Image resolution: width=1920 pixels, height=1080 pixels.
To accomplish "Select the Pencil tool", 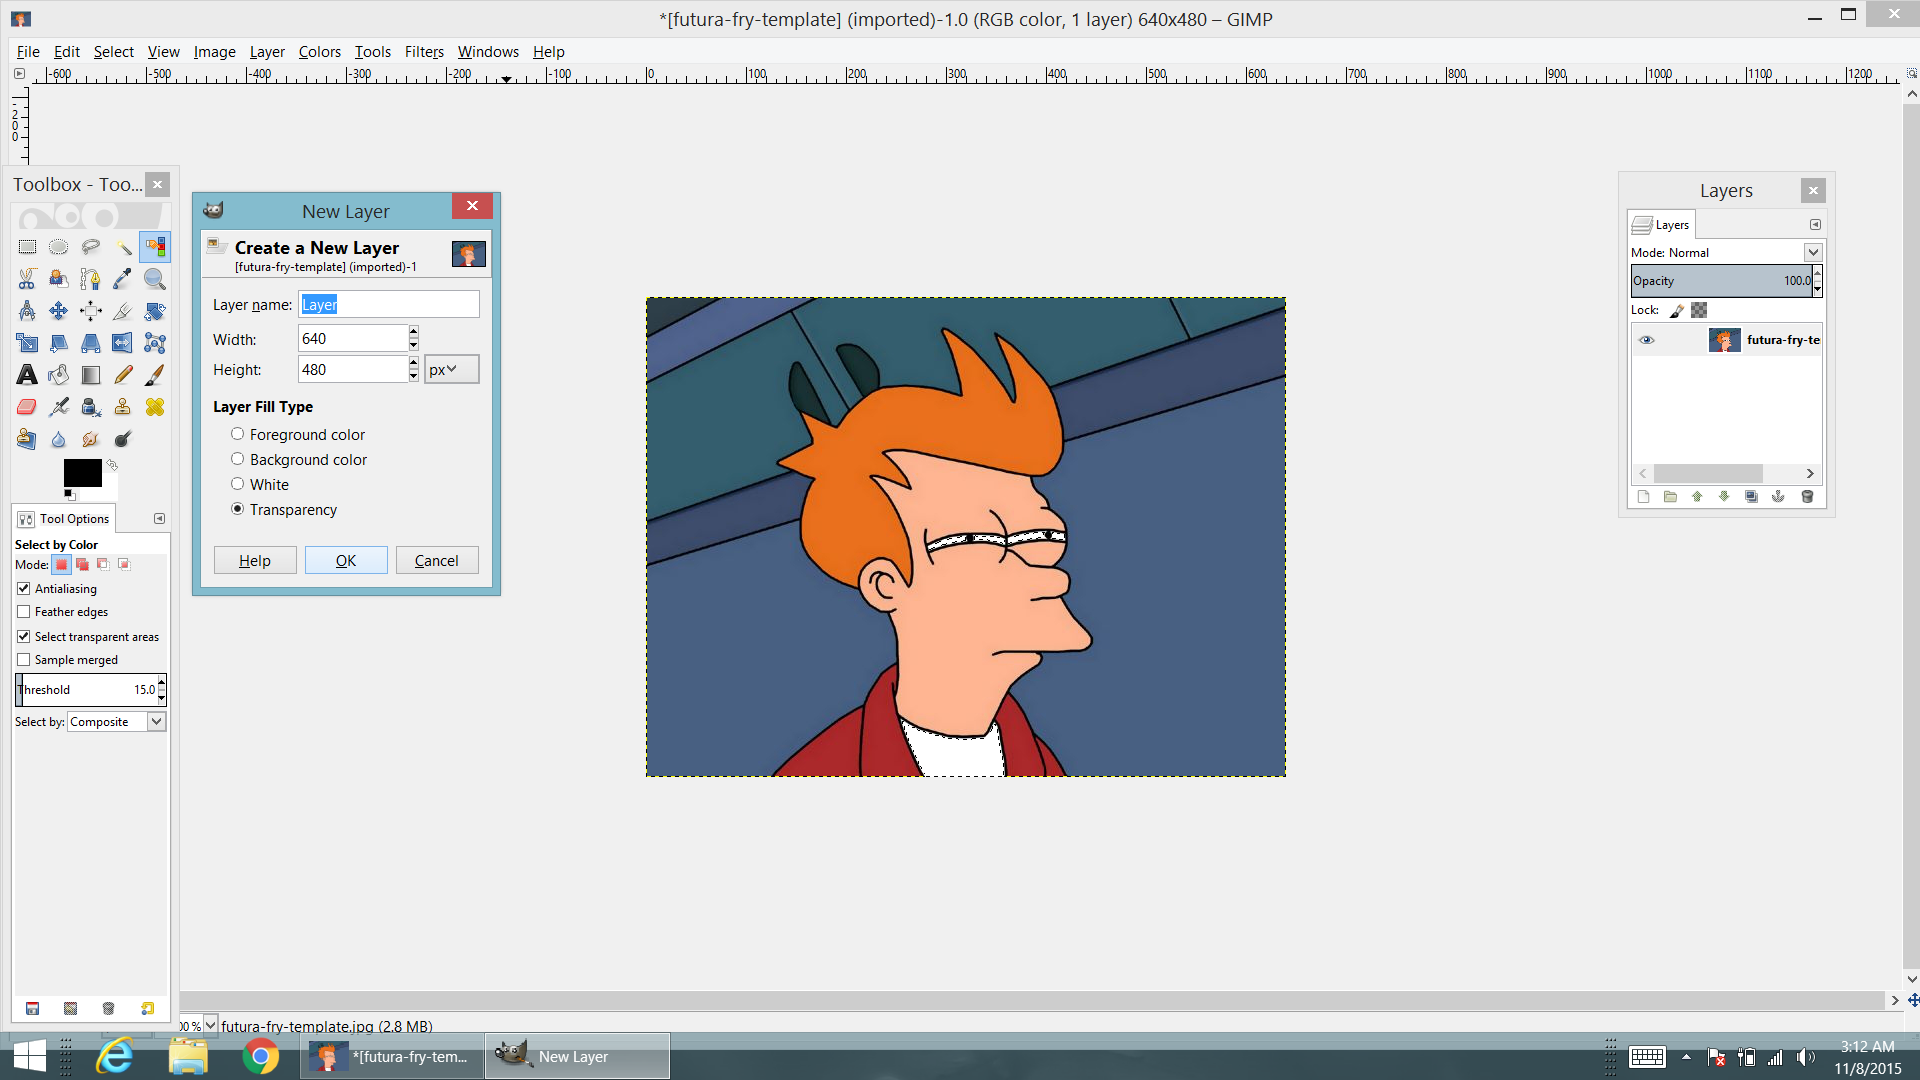I will (123, 375).
